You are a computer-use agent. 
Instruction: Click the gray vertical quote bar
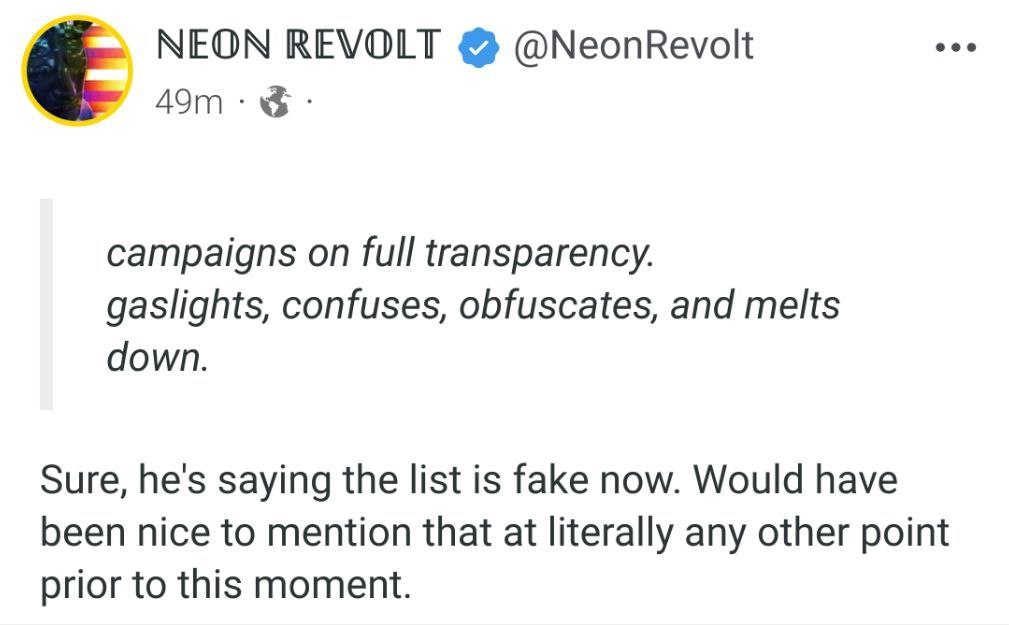[46, 304]
